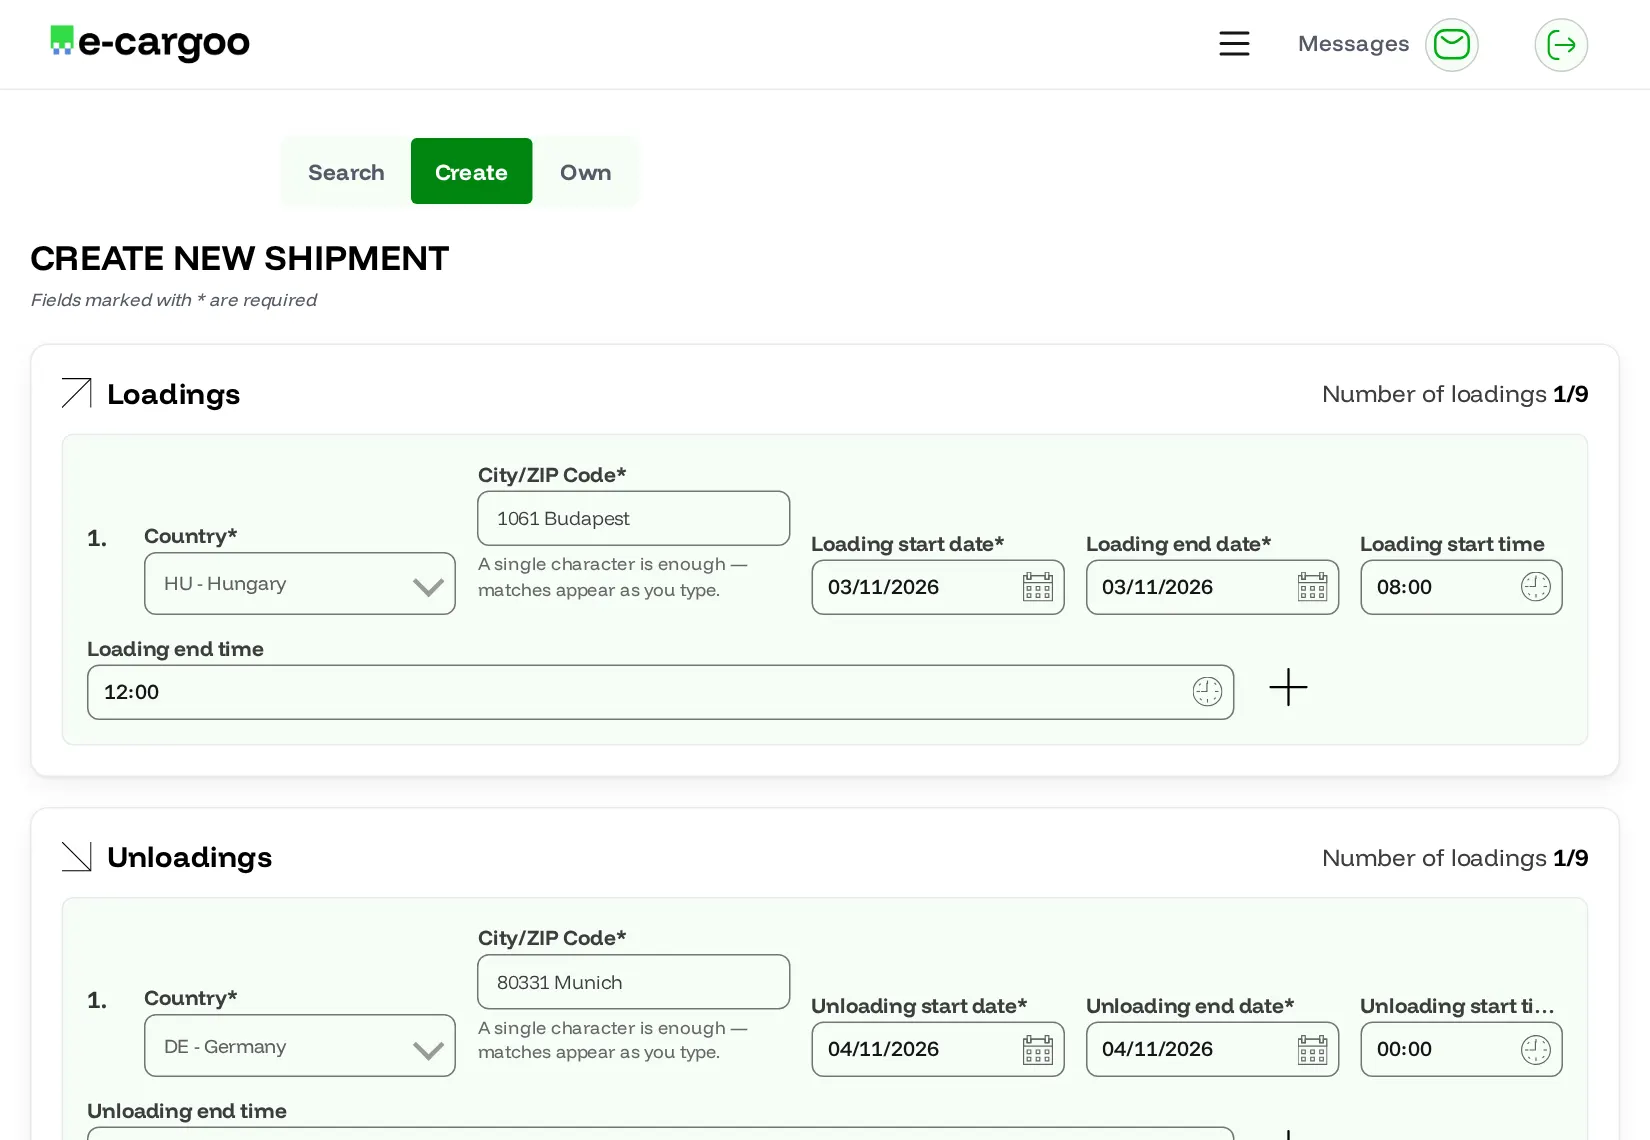The width and height of the screenshot is (1650, 1140).
Task: Switch to the Search tab
Action: (x=346, y=172)
